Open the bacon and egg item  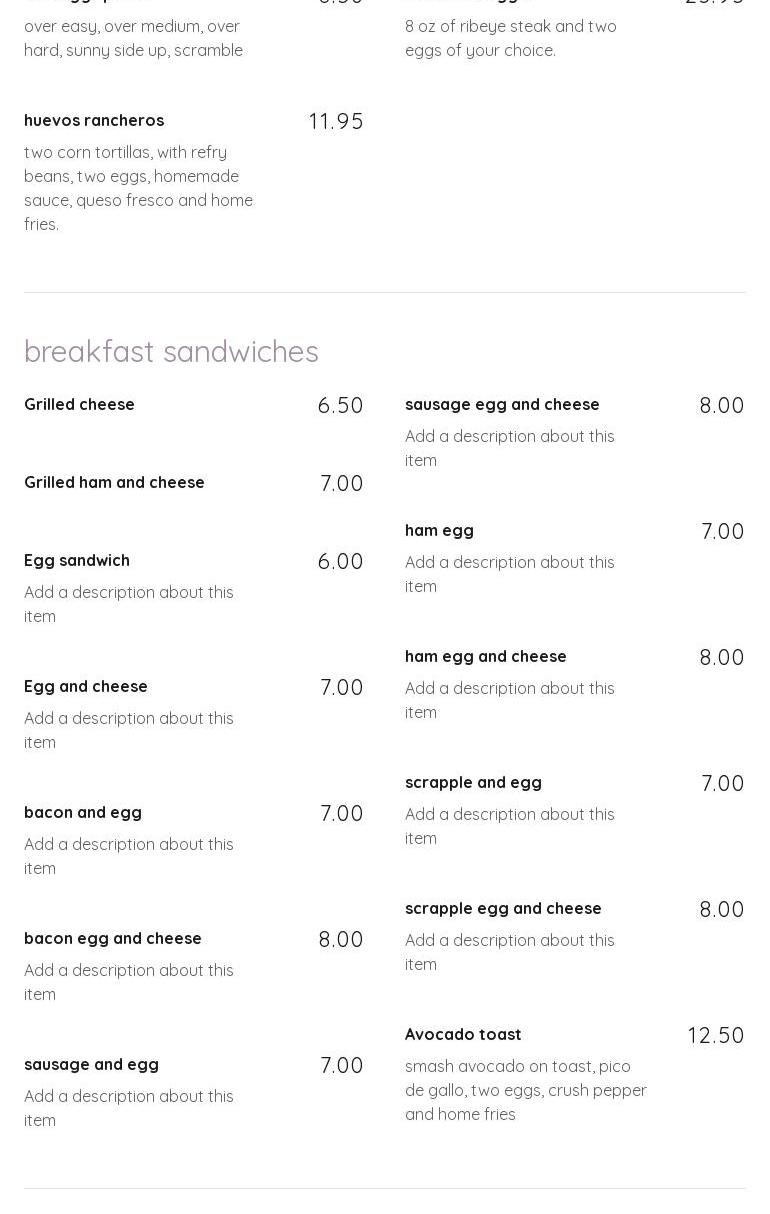pyautogui.click(x=83, y=812)
